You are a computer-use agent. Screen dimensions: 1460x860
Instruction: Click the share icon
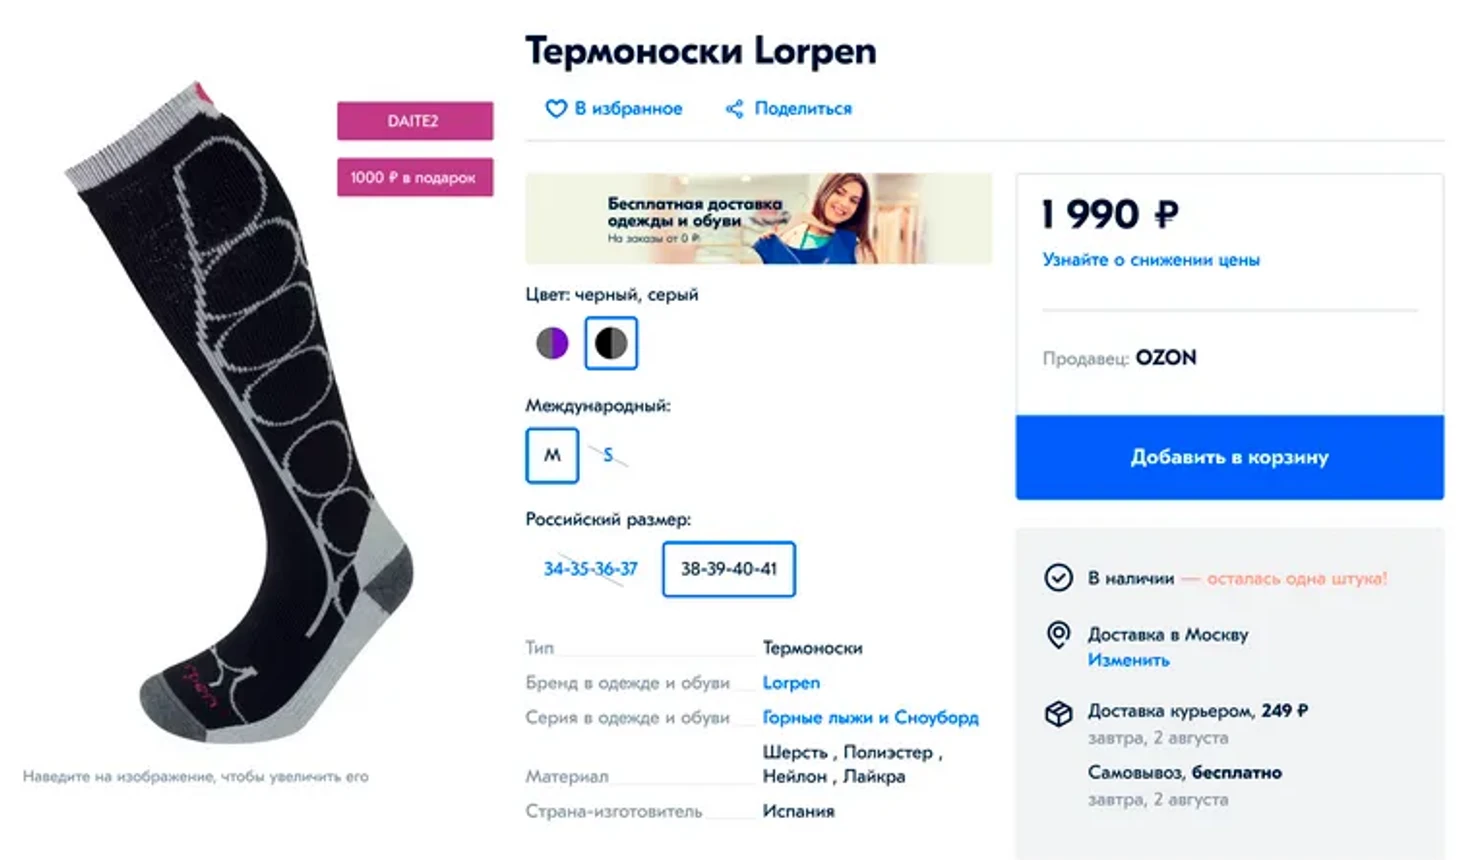735,109
